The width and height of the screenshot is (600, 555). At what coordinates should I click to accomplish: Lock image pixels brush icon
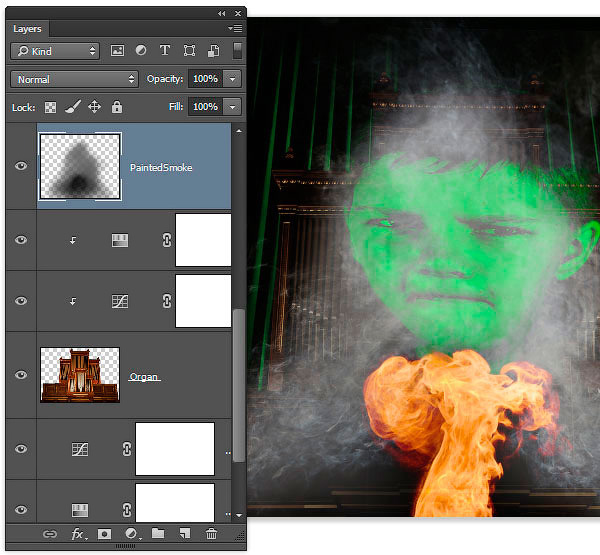[x=73, y=107]
